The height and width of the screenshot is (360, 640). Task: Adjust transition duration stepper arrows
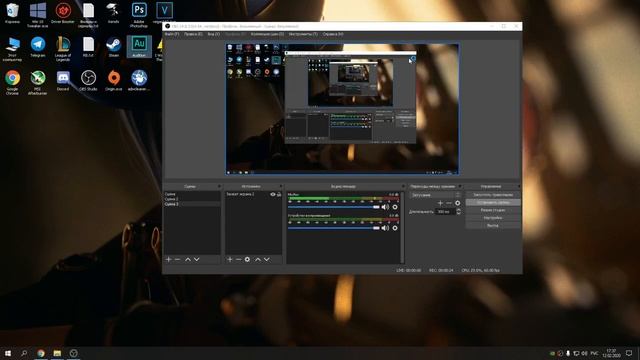(458, 211)
